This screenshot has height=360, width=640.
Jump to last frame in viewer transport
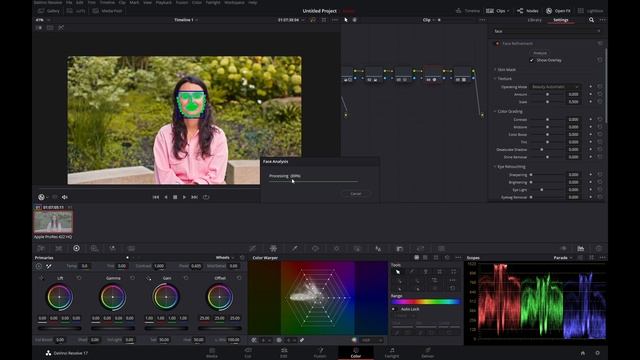click(x=195, y=197)
